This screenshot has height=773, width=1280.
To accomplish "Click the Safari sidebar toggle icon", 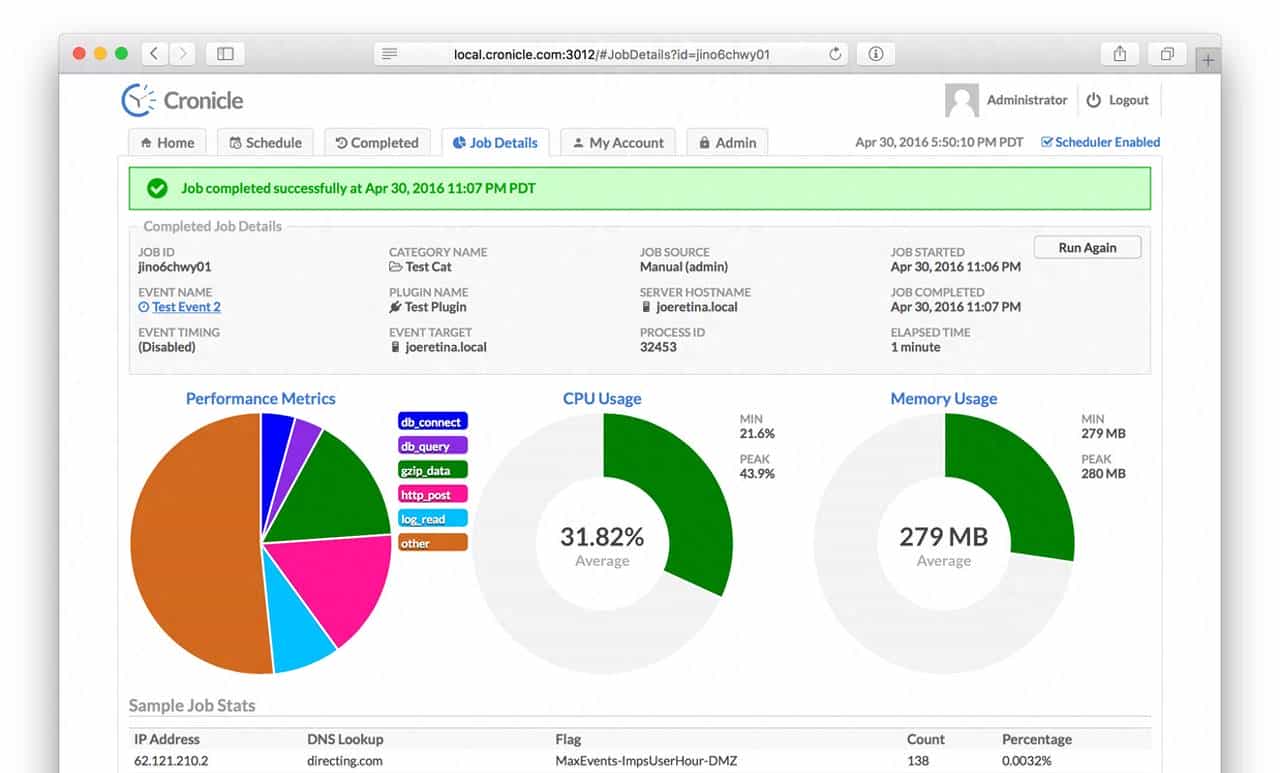I will pos(225,54).
